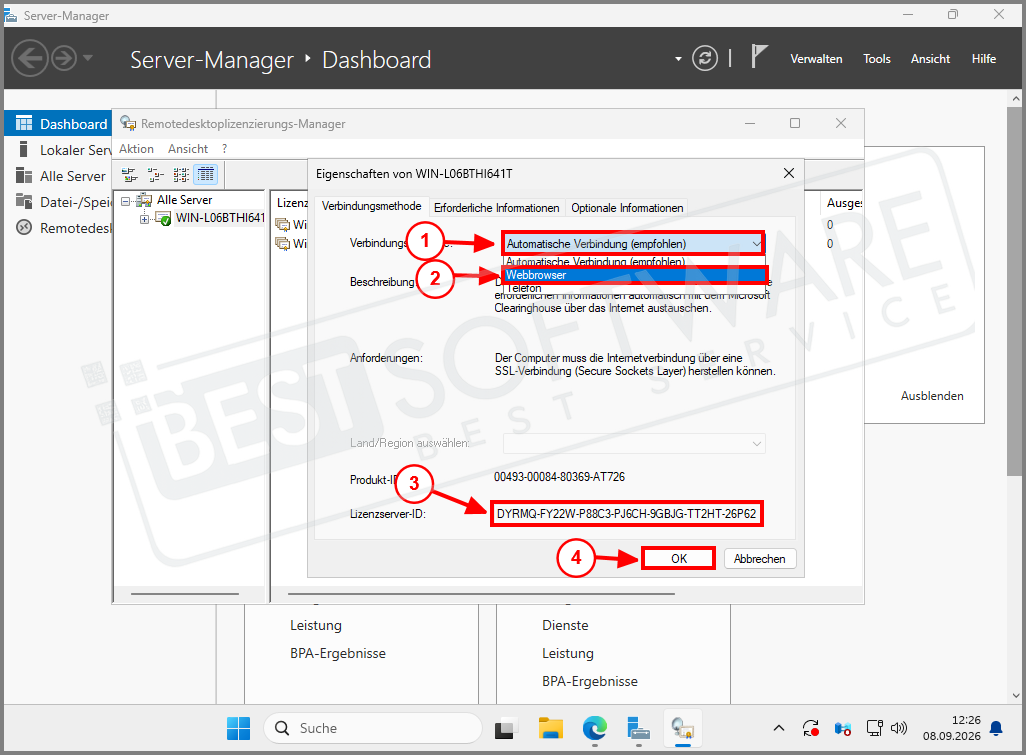Open the ? help menu
The width and height of the screenshot is (1027, 756).
[x=225, y=149]
